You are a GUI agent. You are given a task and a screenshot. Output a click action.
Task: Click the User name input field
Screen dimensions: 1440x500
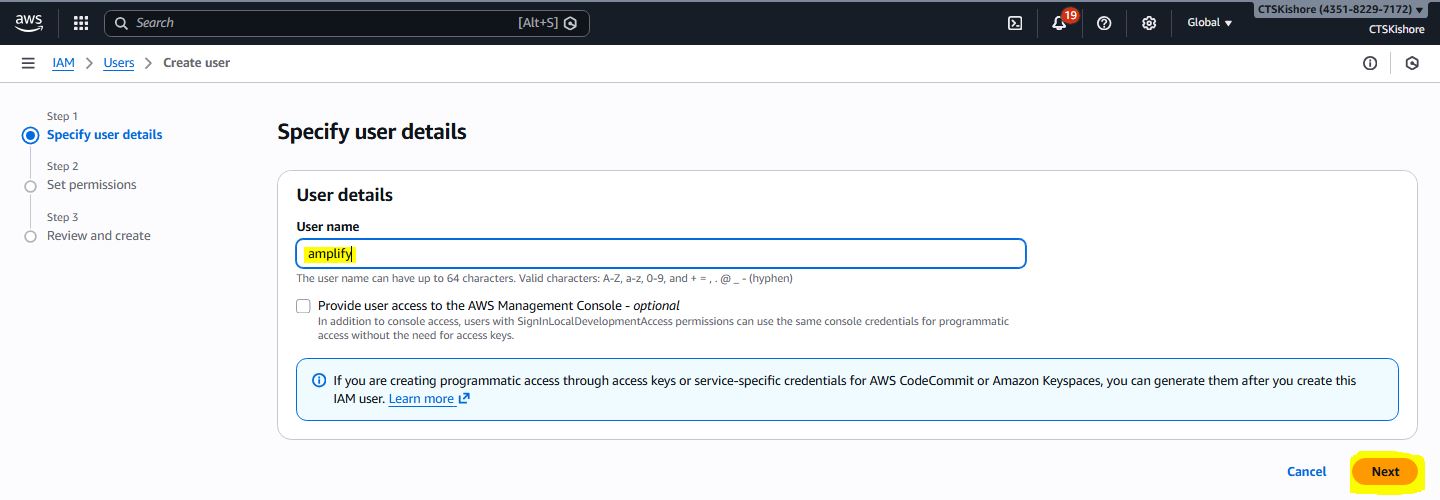pos(660,254)
